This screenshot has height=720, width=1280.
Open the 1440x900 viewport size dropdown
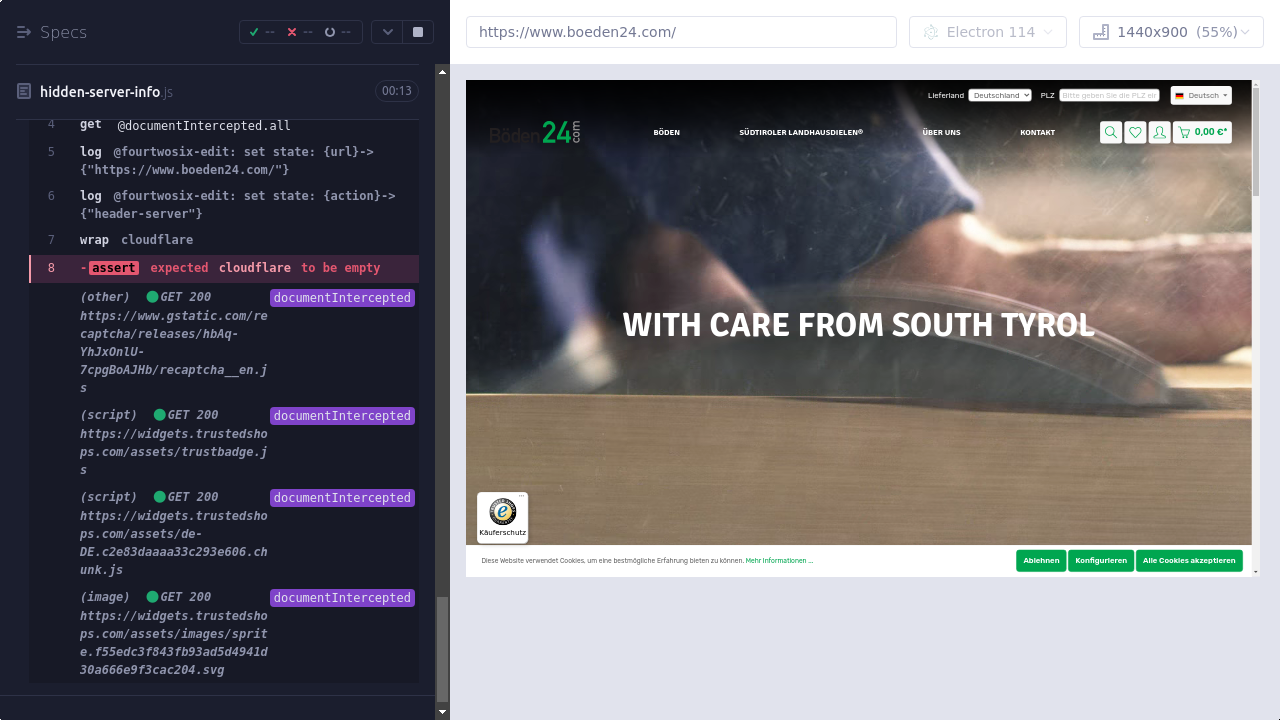(x=1171, y=32)
